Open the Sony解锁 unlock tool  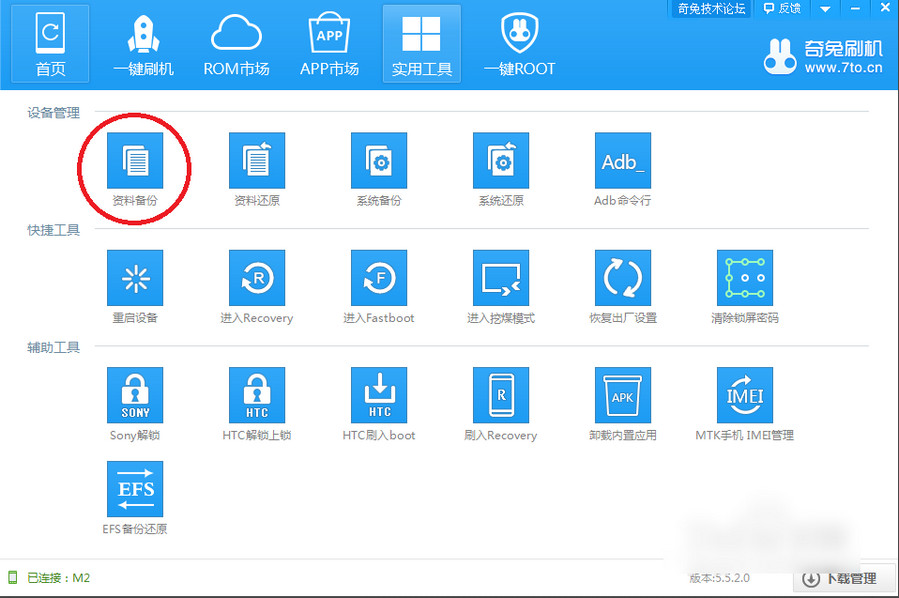[x=135, y=395]
